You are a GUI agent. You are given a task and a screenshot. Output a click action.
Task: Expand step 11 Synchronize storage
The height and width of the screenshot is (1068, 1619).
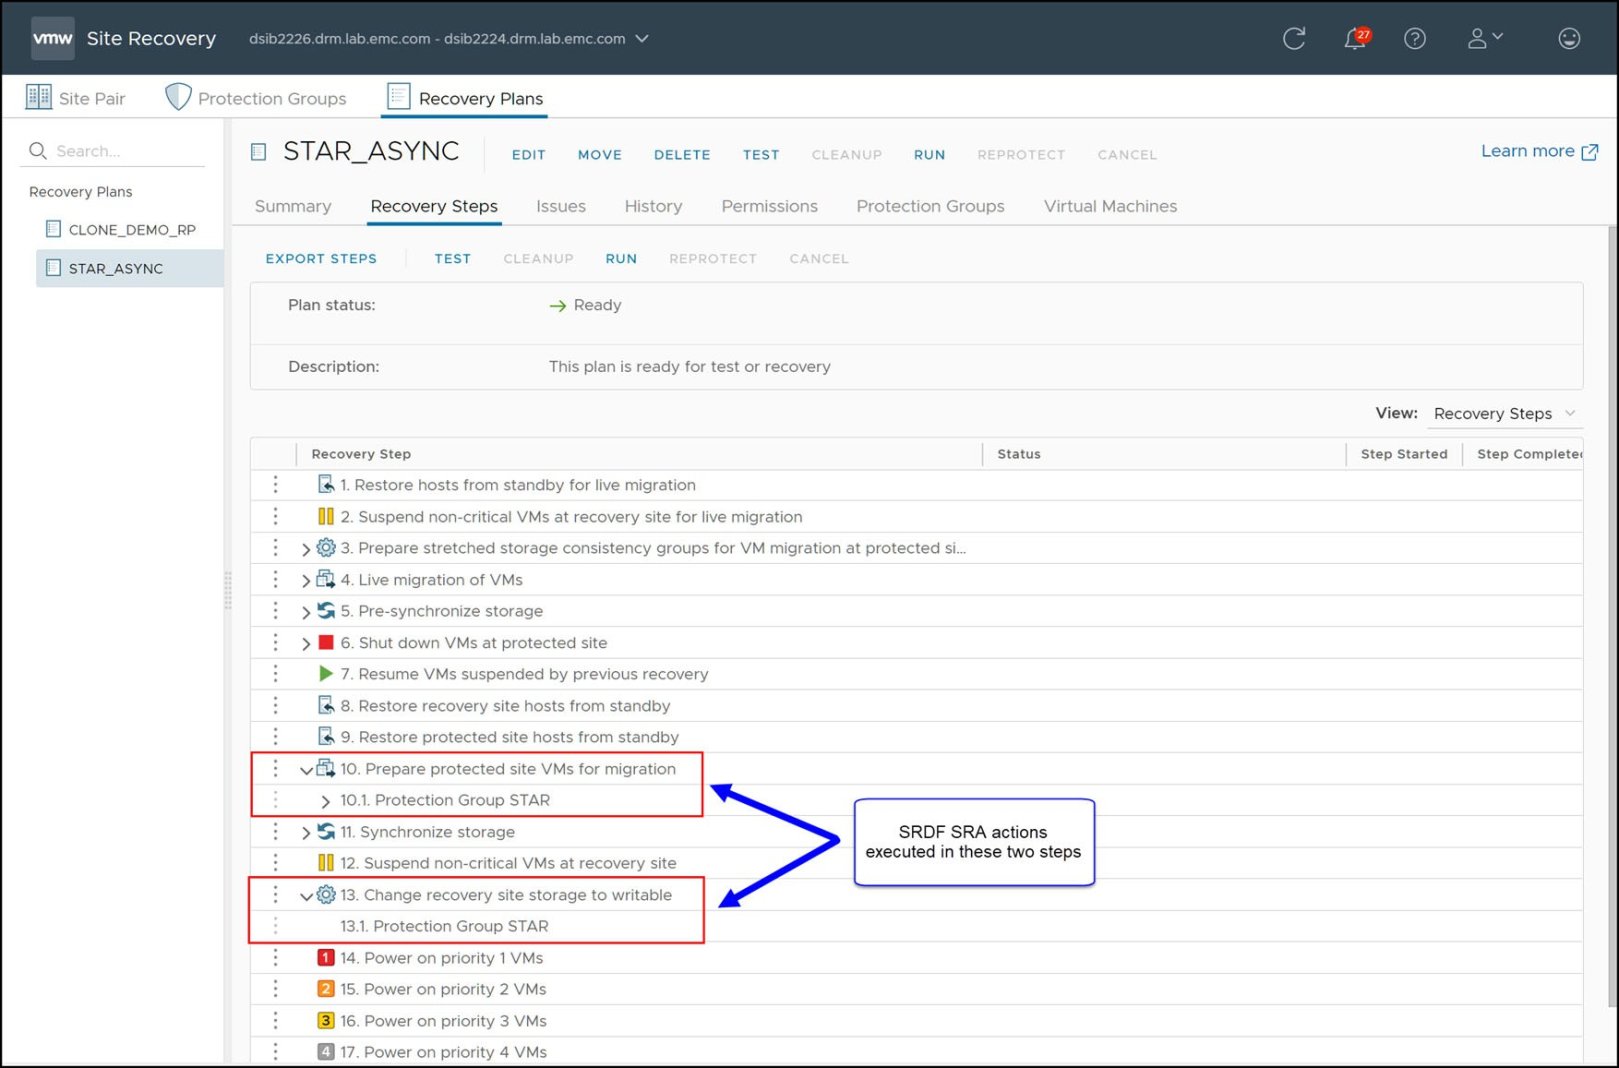coord(306,833)
